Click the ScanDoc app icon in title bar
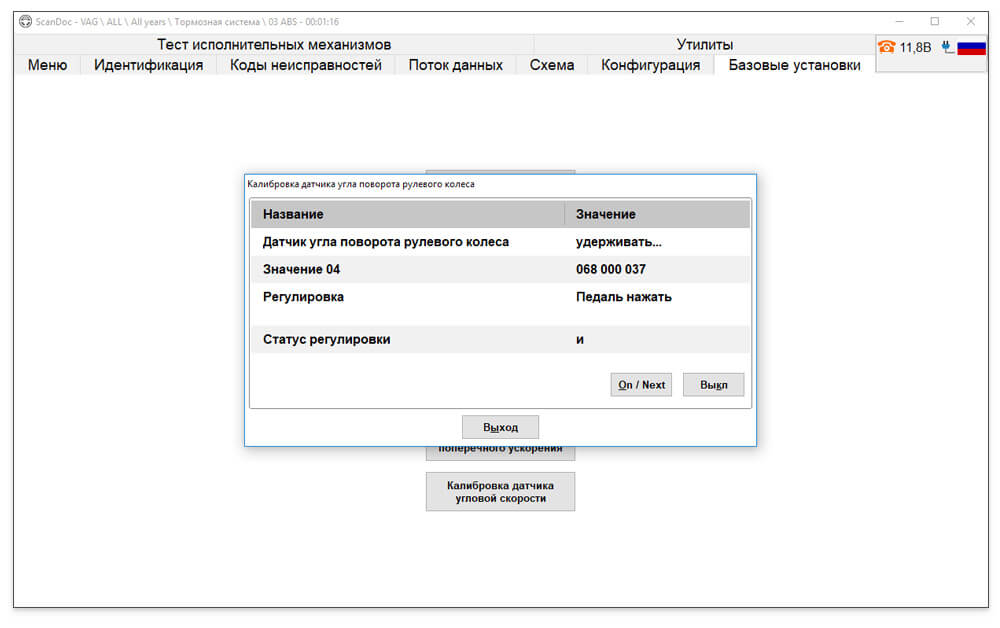Viewport: 1000px width, 628px height. (25, 21)
